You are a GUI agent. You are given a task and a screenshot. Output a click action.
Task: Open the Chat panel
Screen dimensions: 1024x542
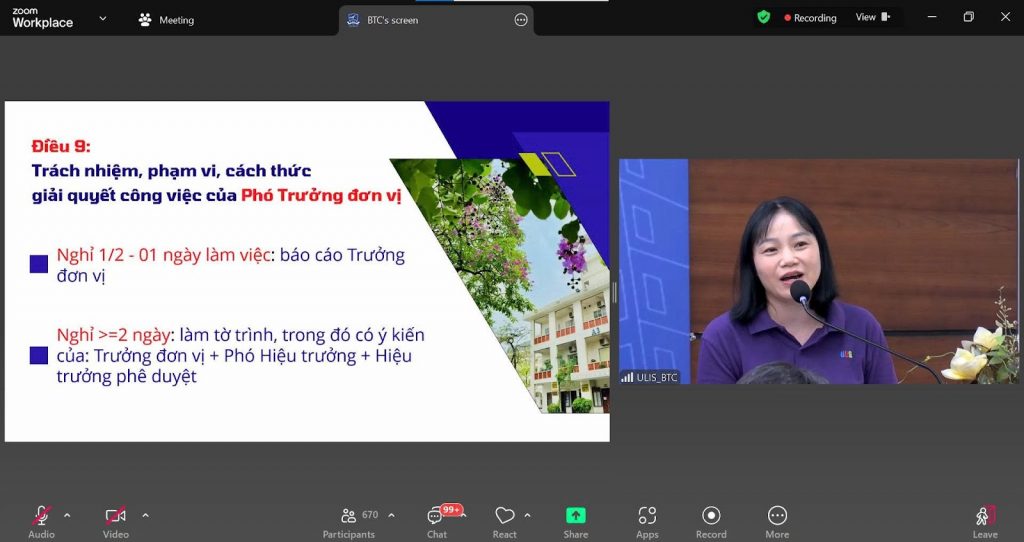click(x=437, y=520)
